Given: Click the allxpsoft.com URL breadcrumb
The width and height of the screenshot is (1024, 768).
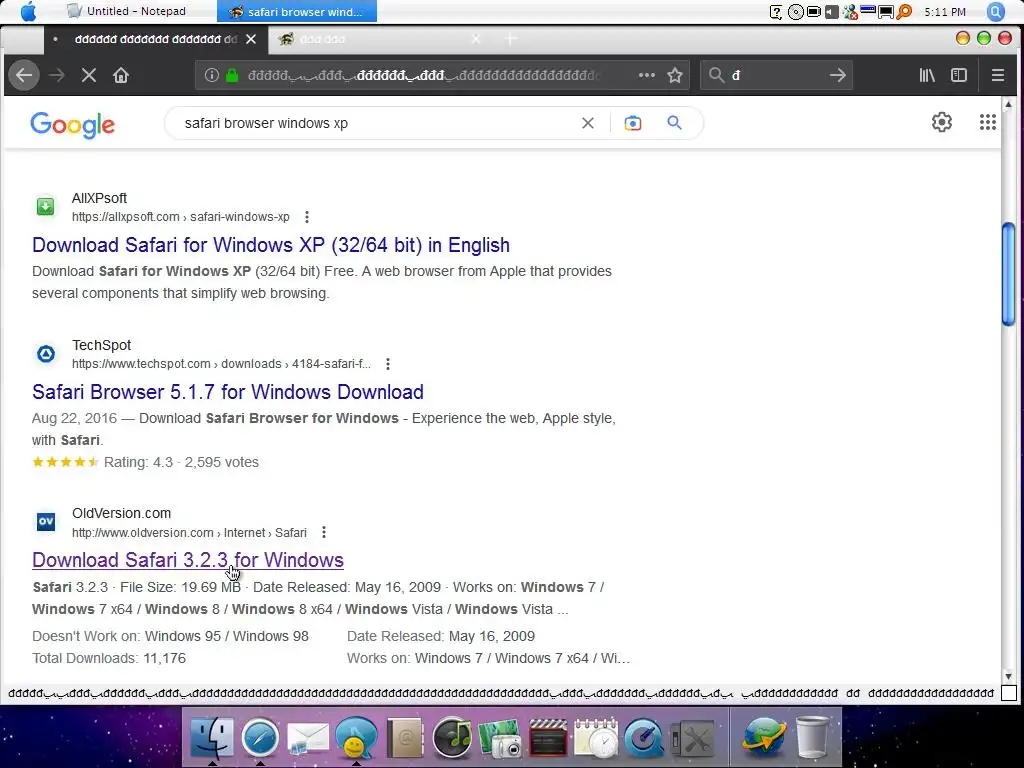Looking at the screenshot, I should pos(181,217).
